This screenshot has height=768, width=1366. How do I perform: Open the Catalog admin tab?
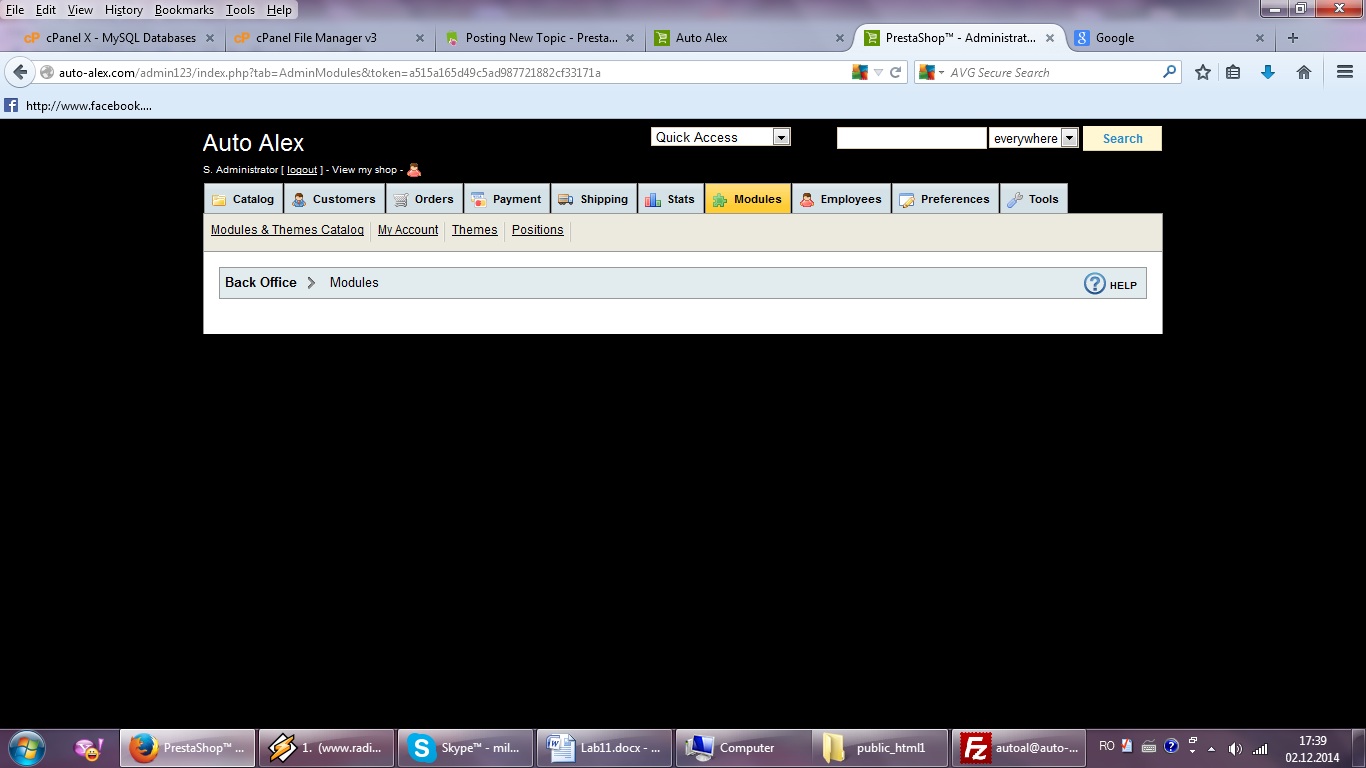coord(243,199)
